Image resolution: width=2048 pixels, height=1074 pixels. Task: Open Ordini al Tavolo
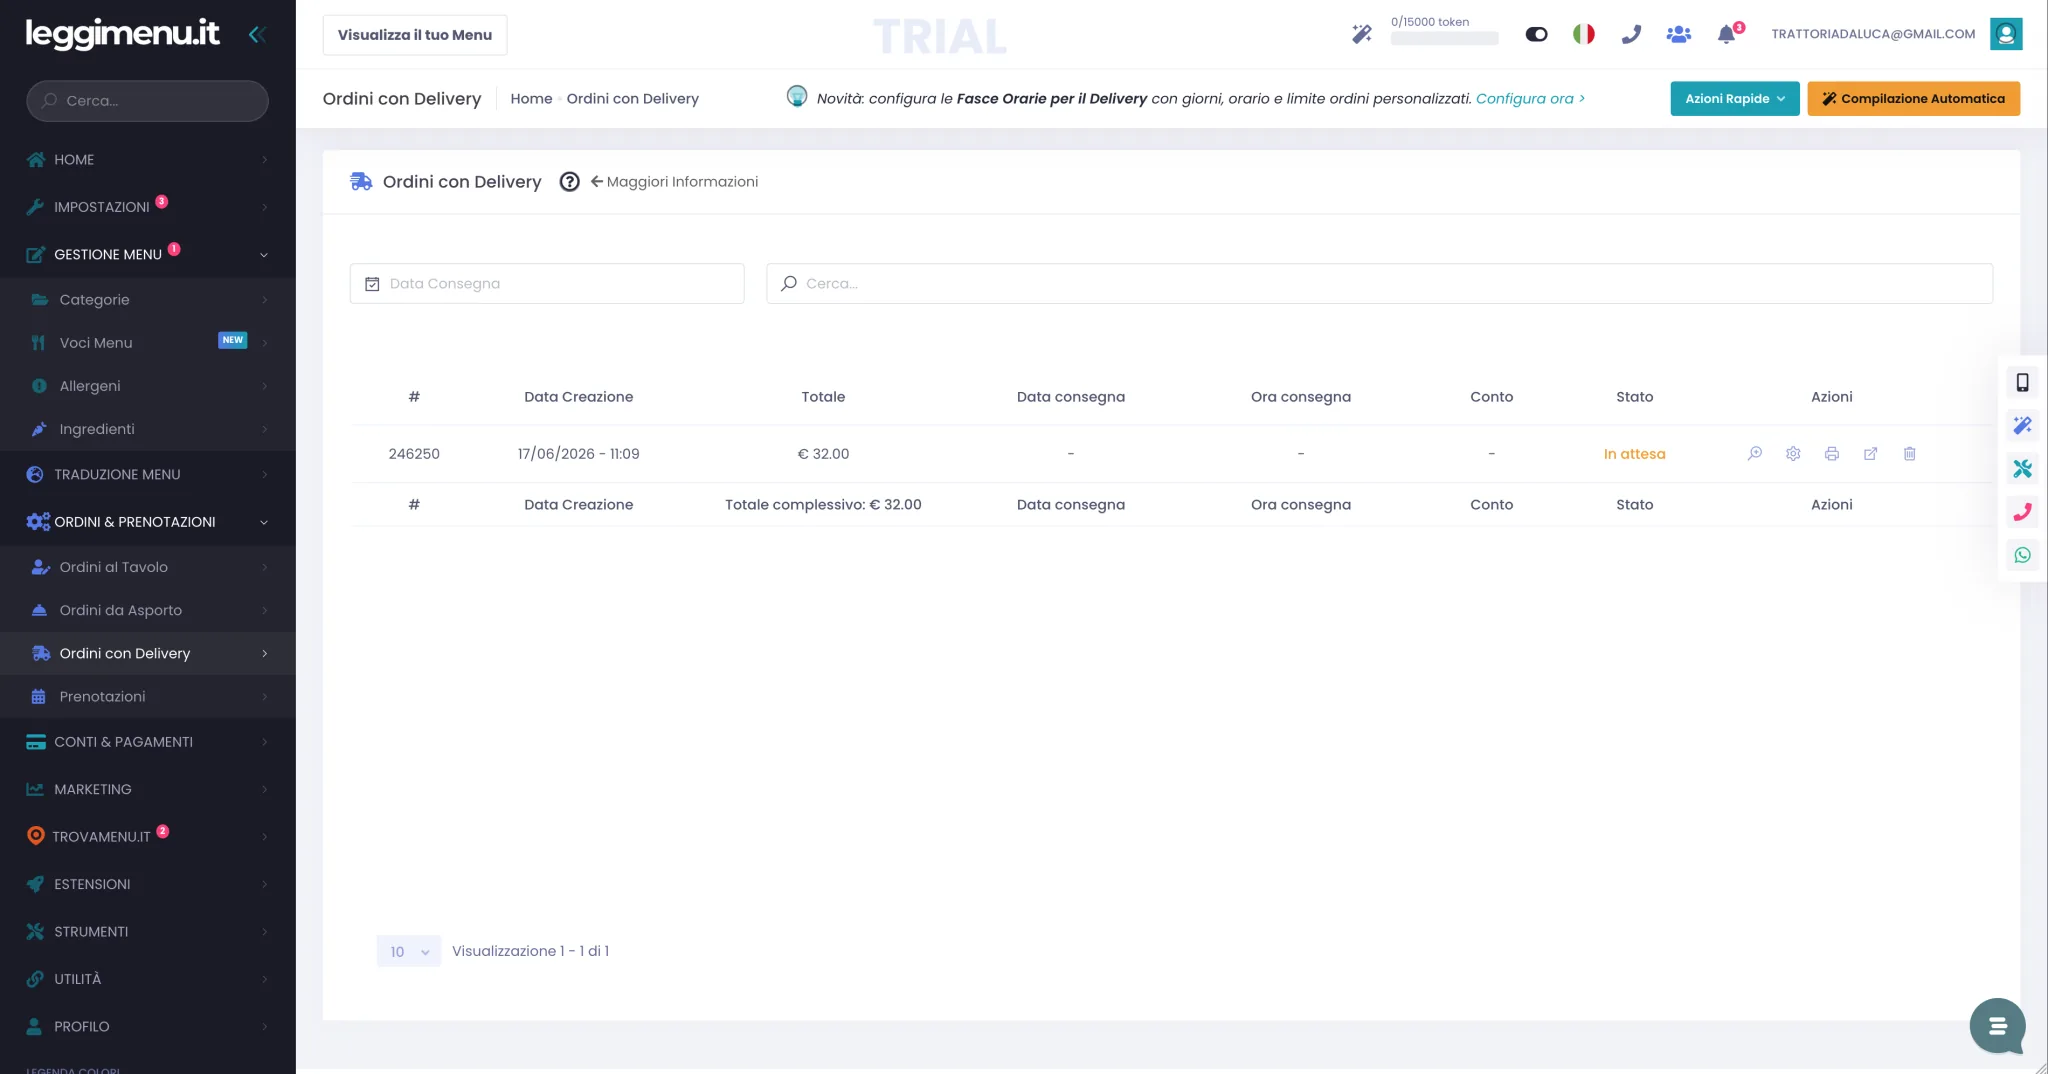(x=148, y=567)
